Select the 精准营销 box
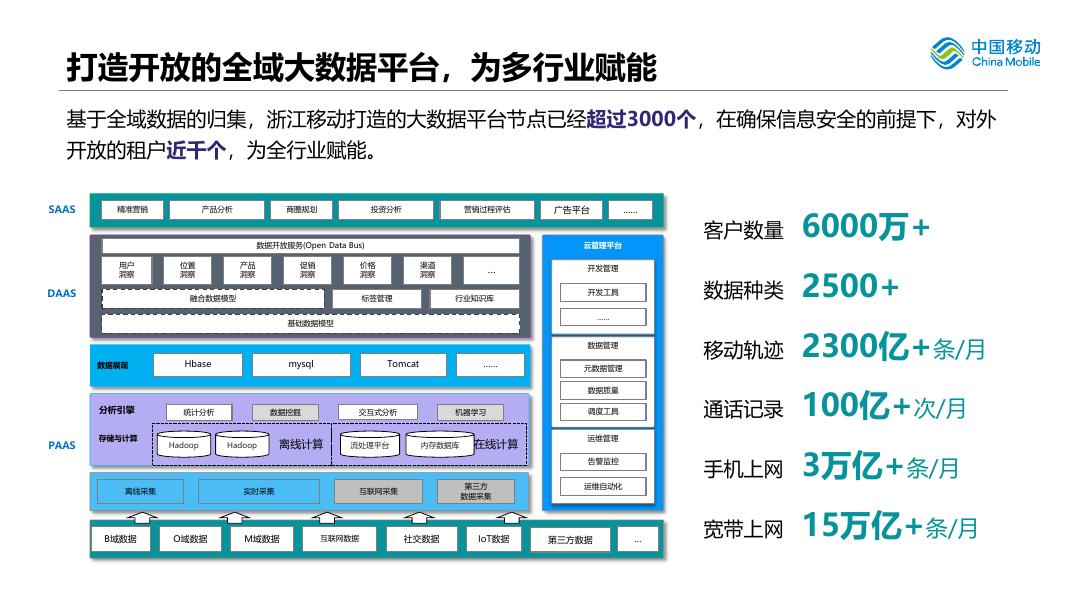This screenshot has width=1067, height=600. click(x=132, y=210)
